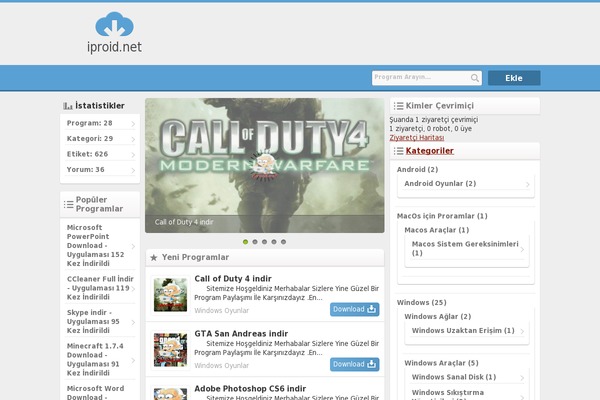Open the Etiket: 626 statistic
The height and width of the screenshot is (400, 600).
(87, 154)
